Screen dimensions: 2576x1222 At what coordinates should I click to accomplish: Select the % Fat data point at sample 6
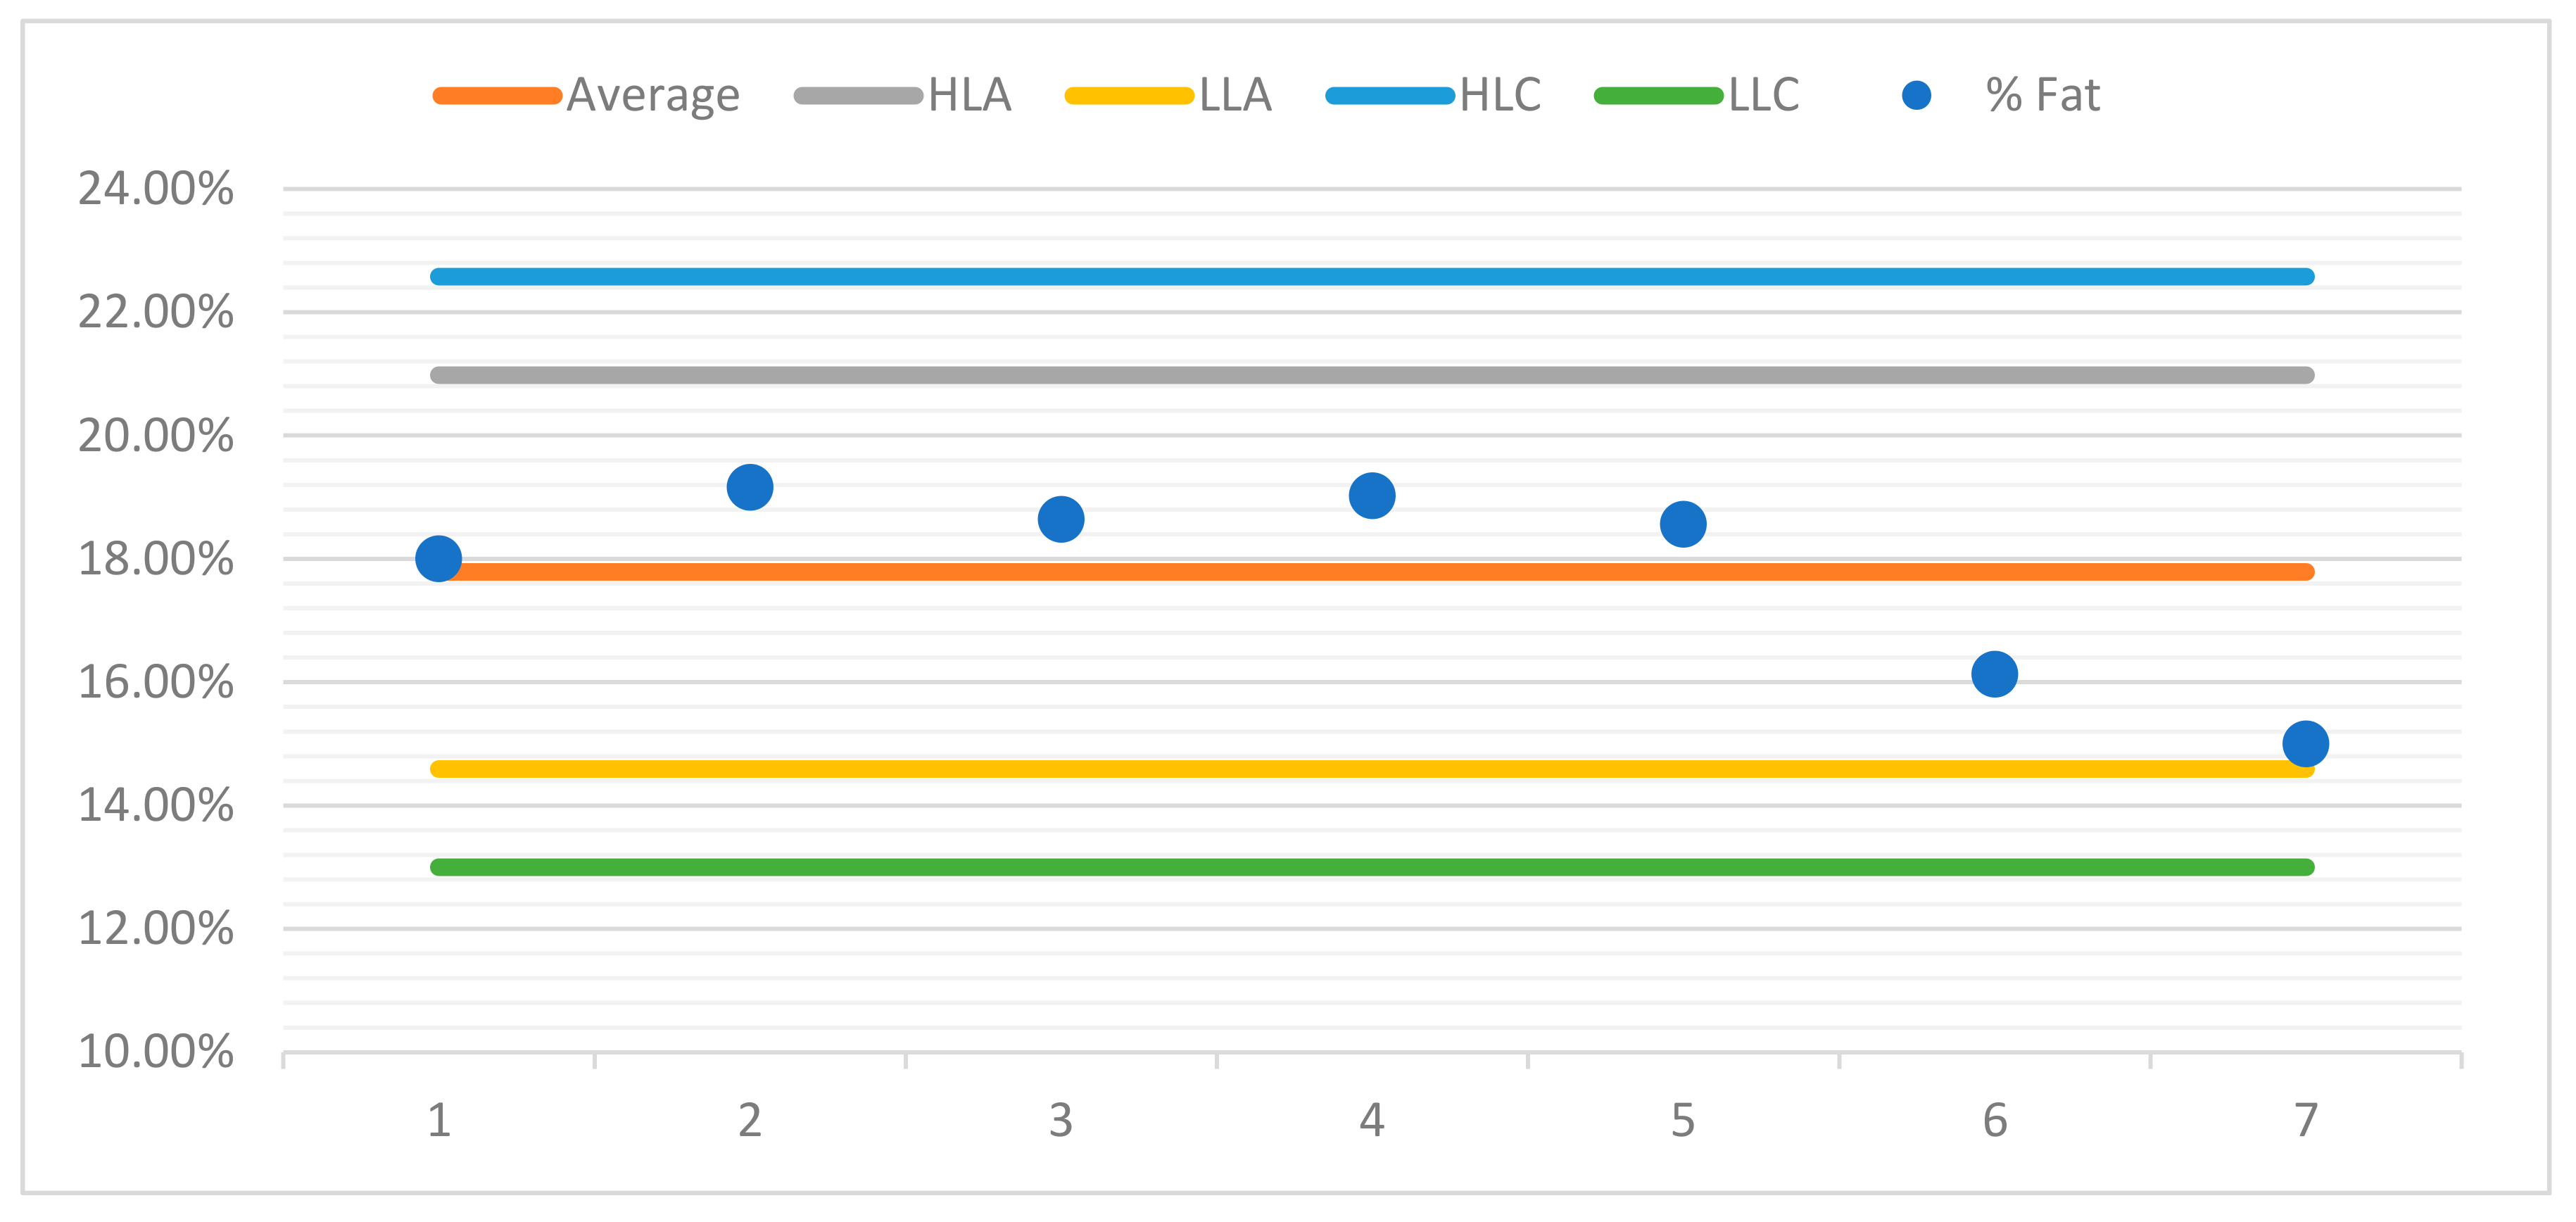(x=1994, y=674)
